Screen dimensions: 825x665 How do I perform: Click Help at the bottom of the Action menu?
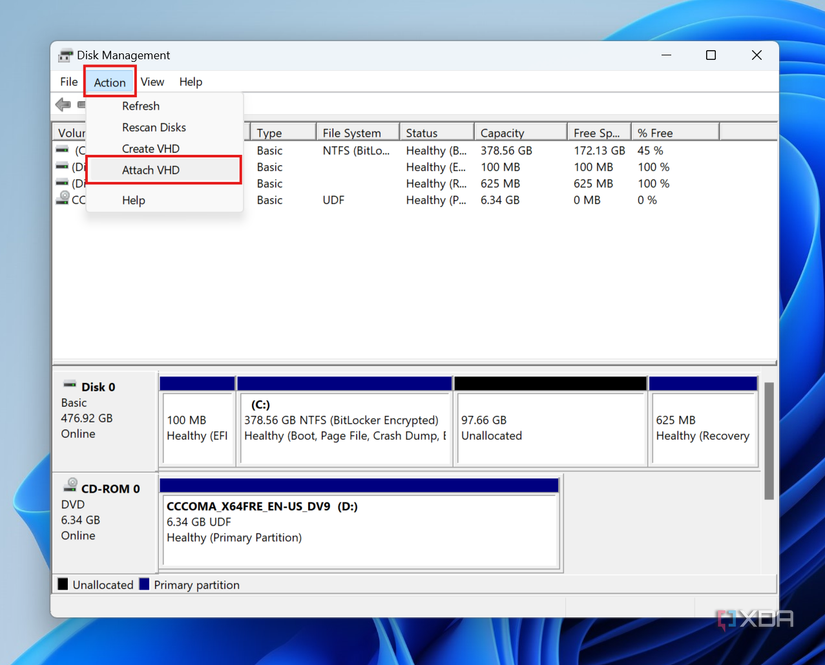pos(131,199)
